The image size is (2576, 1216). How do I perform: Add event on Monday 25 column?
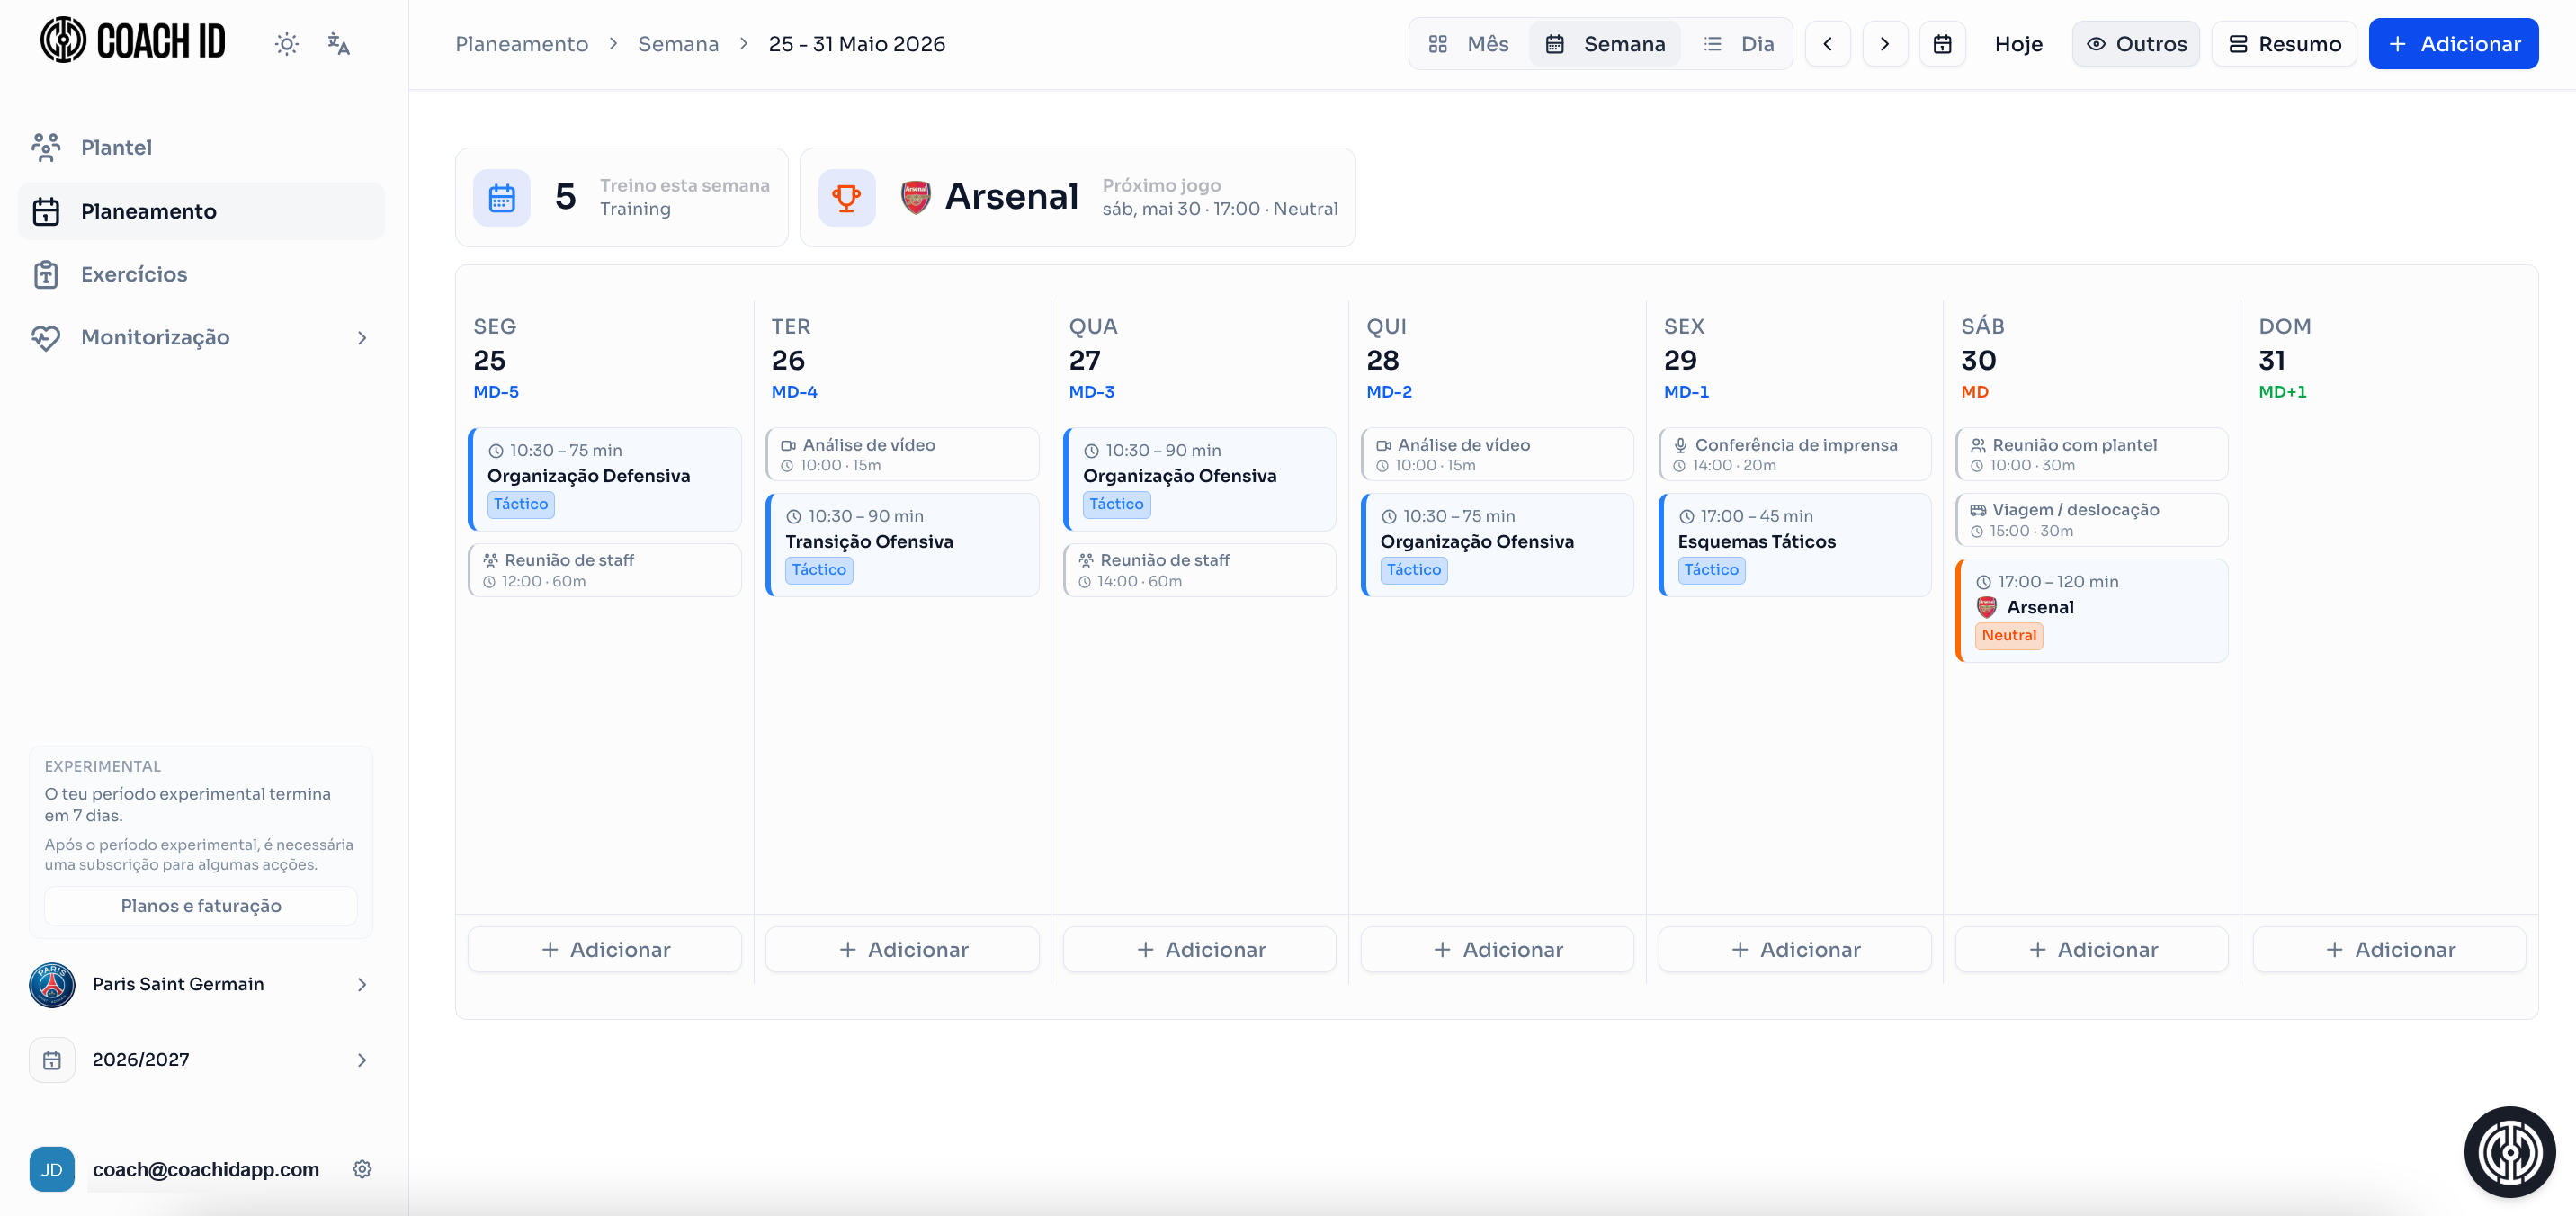(605, 949)
